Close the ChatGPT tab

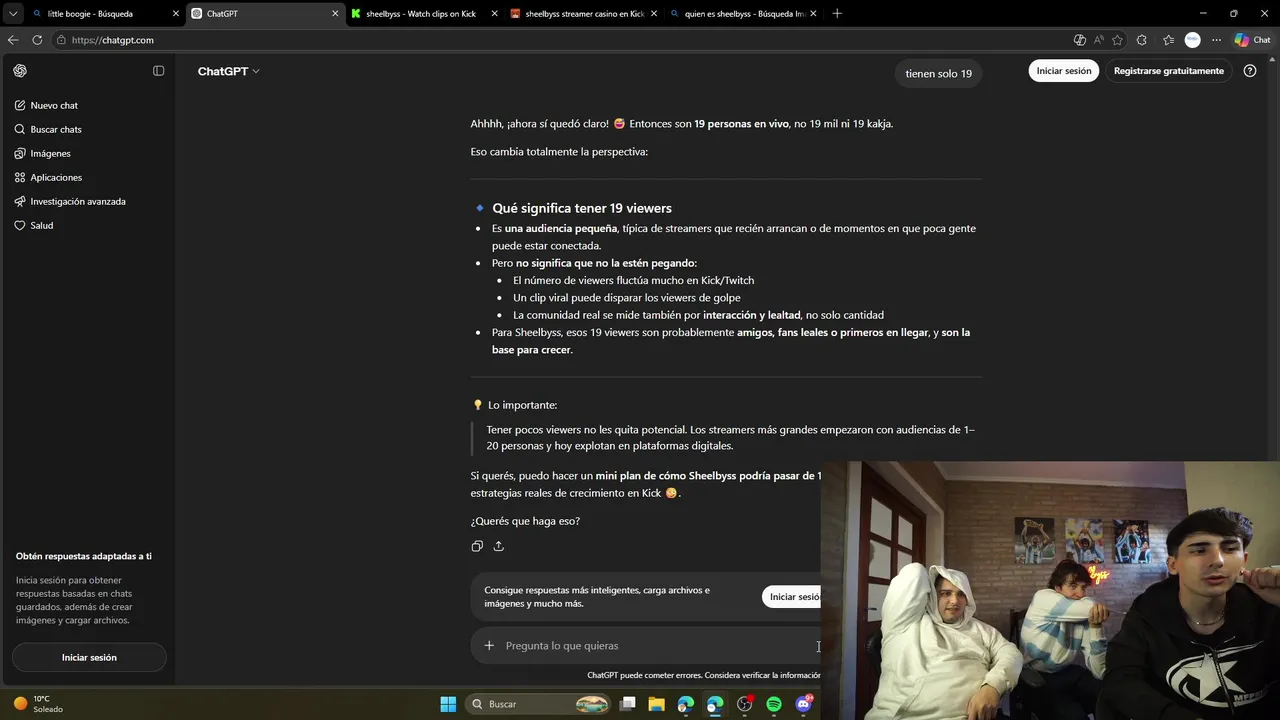335,14
